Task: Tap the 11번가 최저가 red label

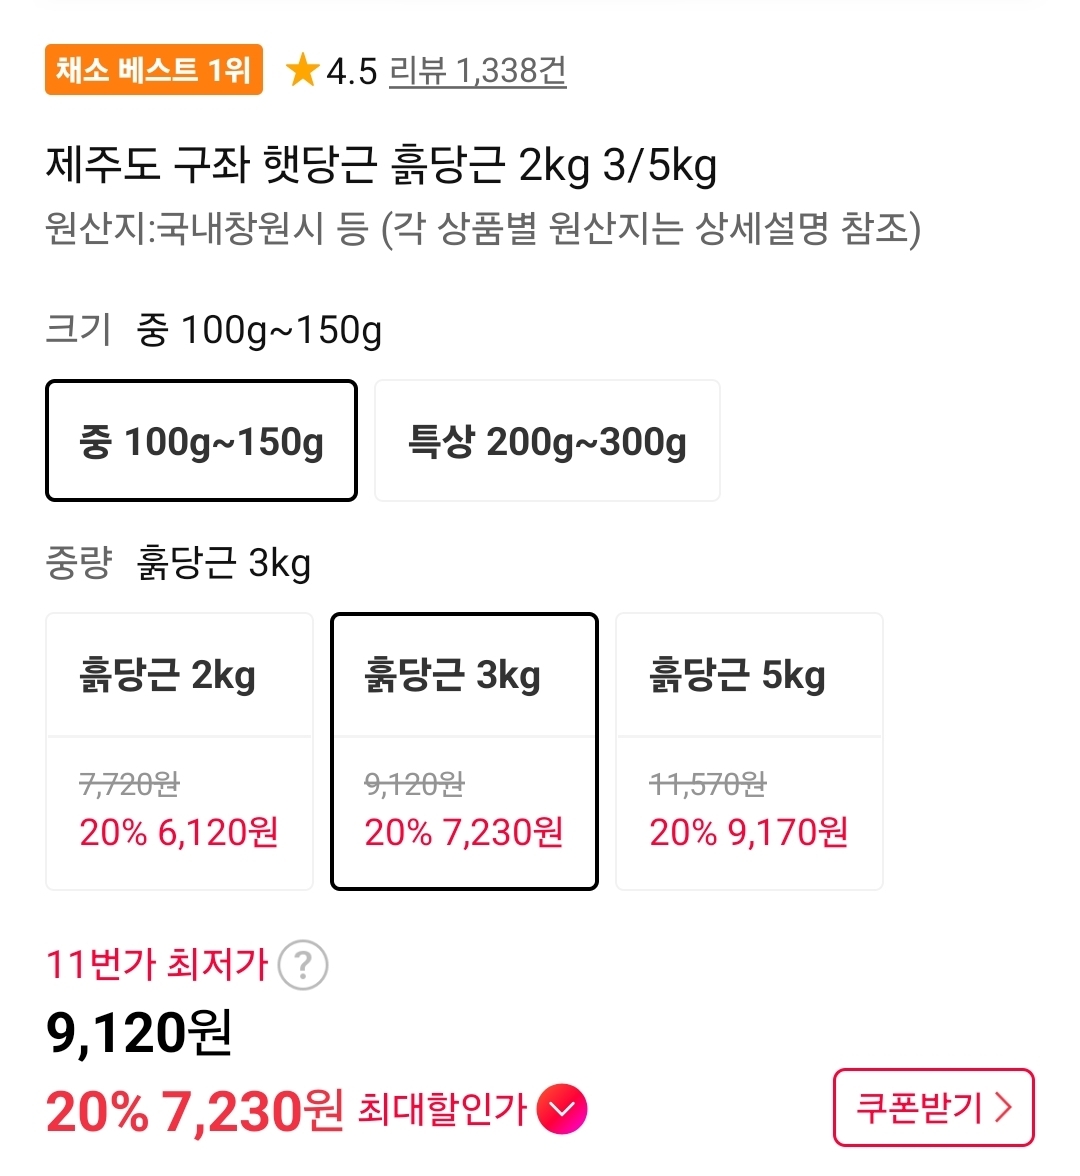Action: (157, 965)
